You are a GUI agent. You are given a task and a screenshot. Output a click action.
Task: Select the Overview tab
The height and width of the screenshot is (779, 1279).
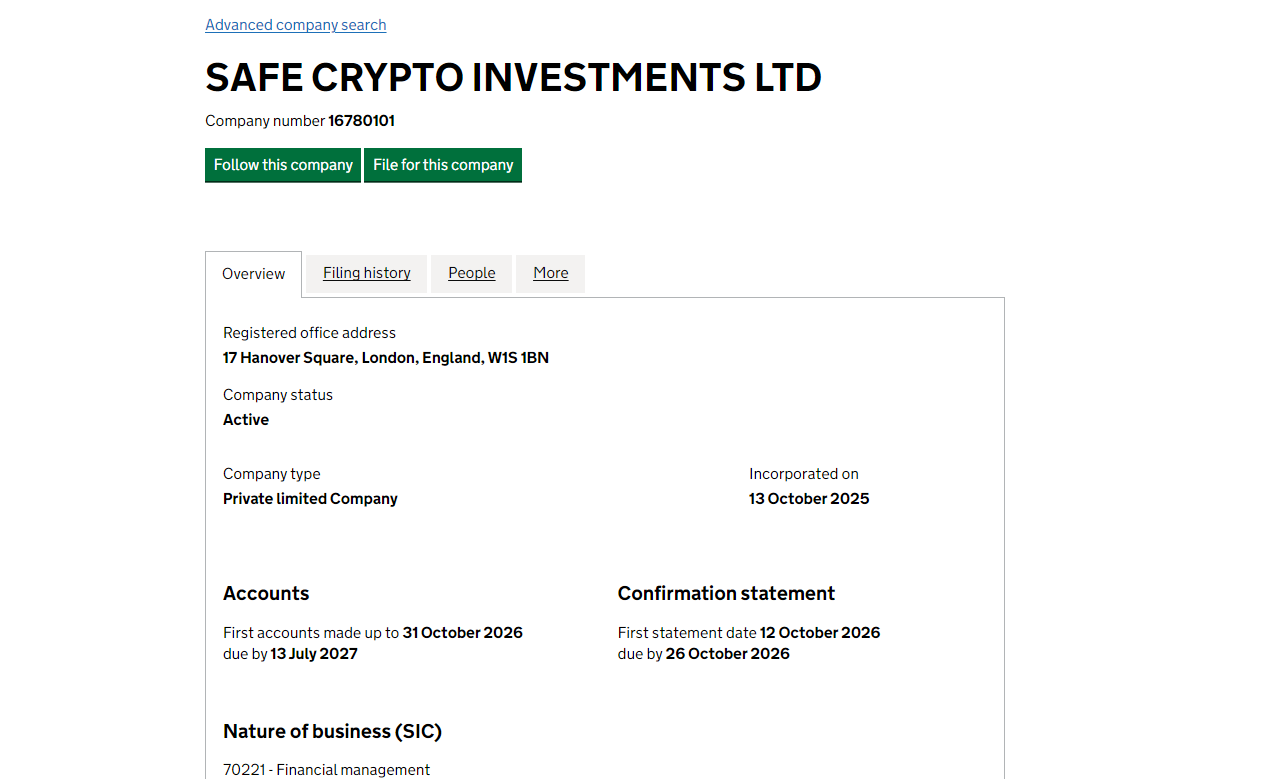253,274
